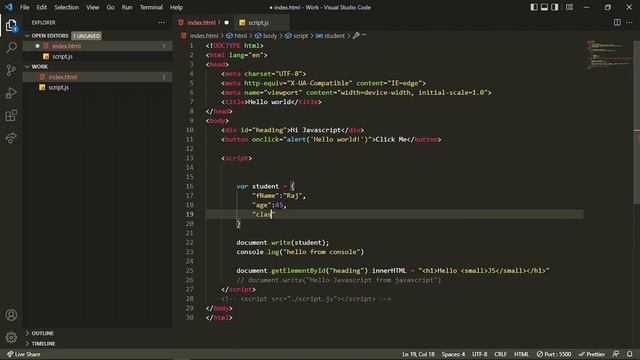Toggle the secondary side bar layout icon

point(555,7)
